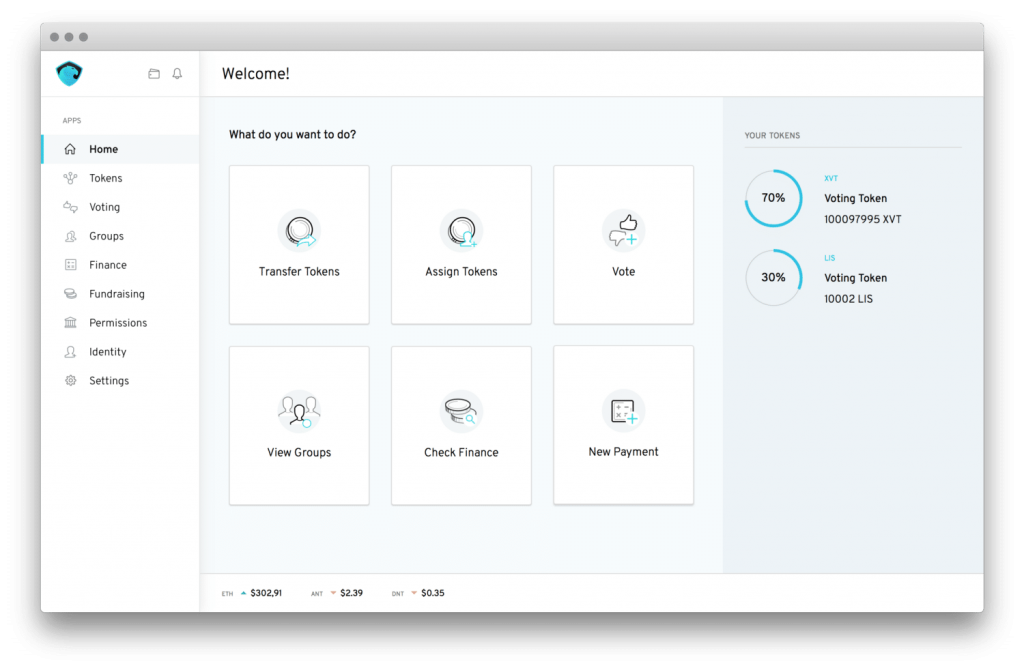Click the YOUR TOKENS section header

coord(772,136)
